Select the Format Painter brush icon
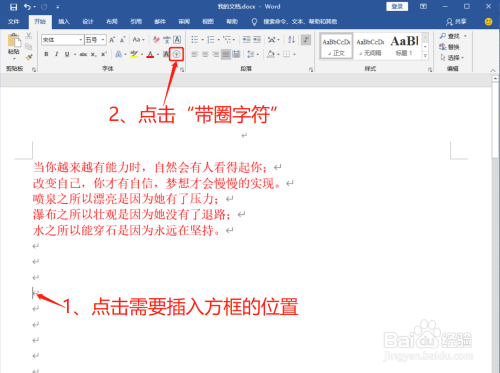This screenshot has width=500, height=373. click(29, 57)
